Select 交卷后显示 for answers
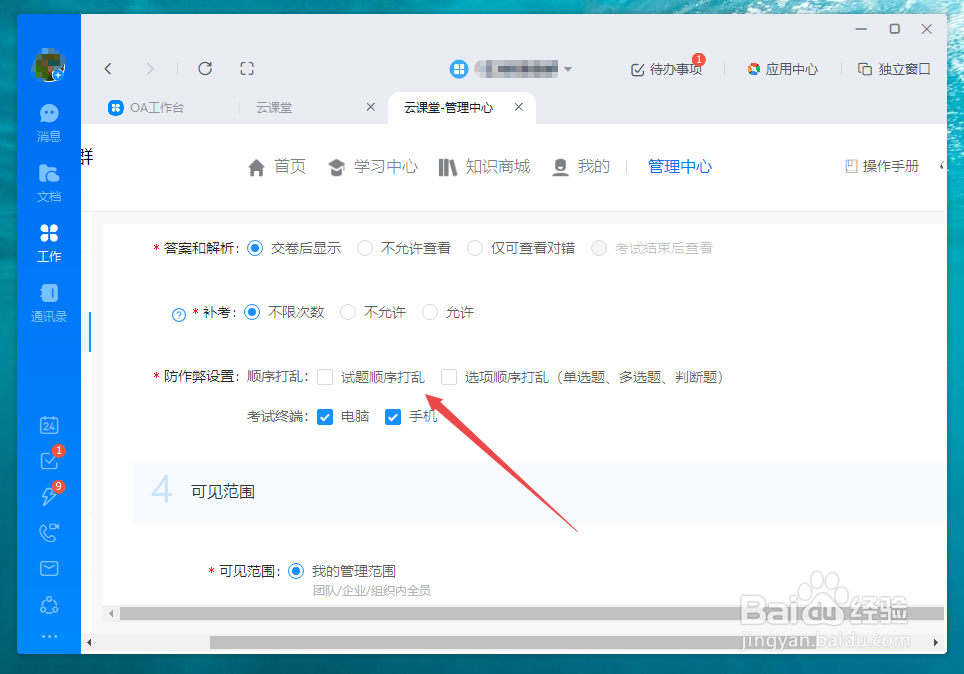 255,248
